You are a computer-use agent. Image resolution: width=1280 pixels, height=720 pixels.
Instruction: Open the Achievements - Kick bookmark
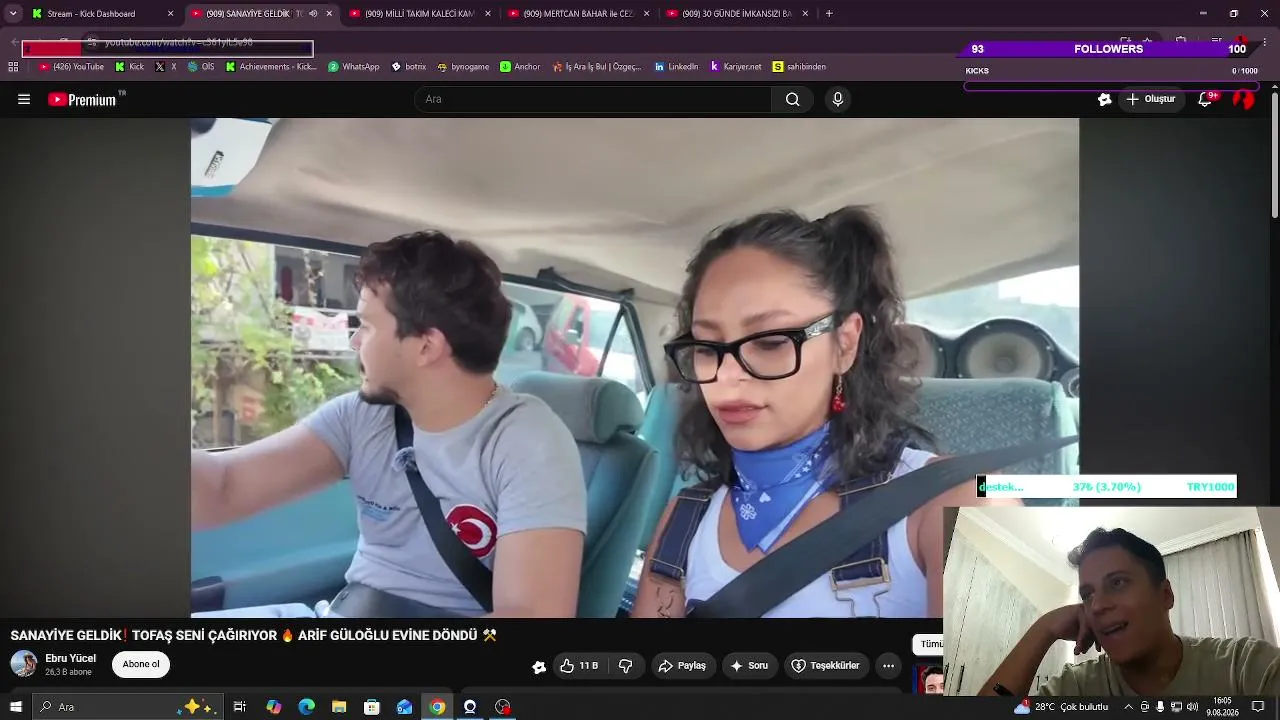click(x=271, y=67)
